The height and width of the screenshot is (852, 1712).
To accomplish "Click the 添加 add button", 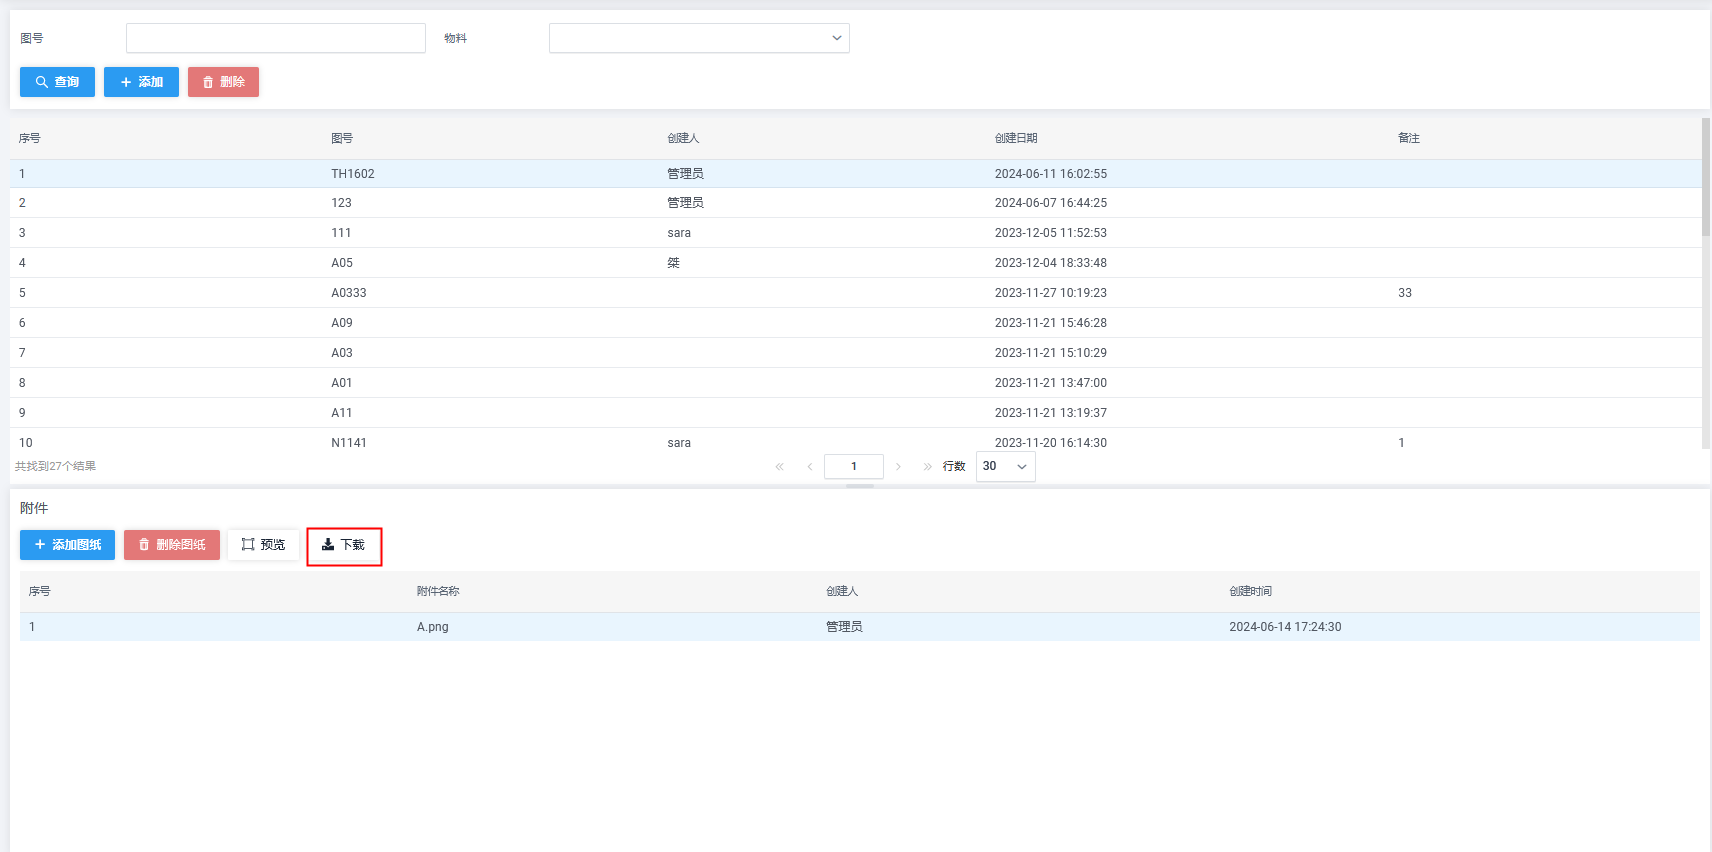I will click(x=141, y=82).
